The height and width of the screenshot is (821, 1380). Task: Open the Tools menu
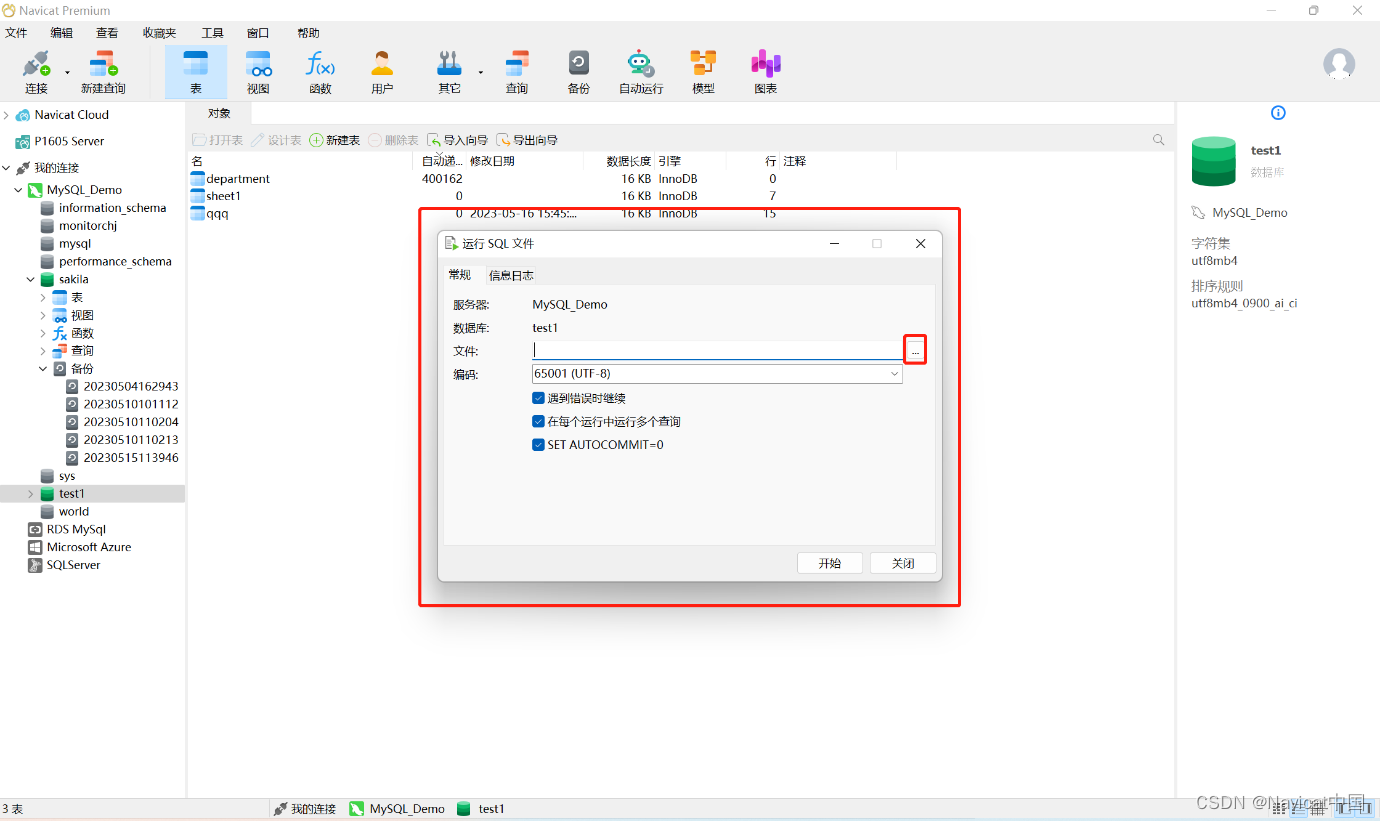tap(212, 33)
